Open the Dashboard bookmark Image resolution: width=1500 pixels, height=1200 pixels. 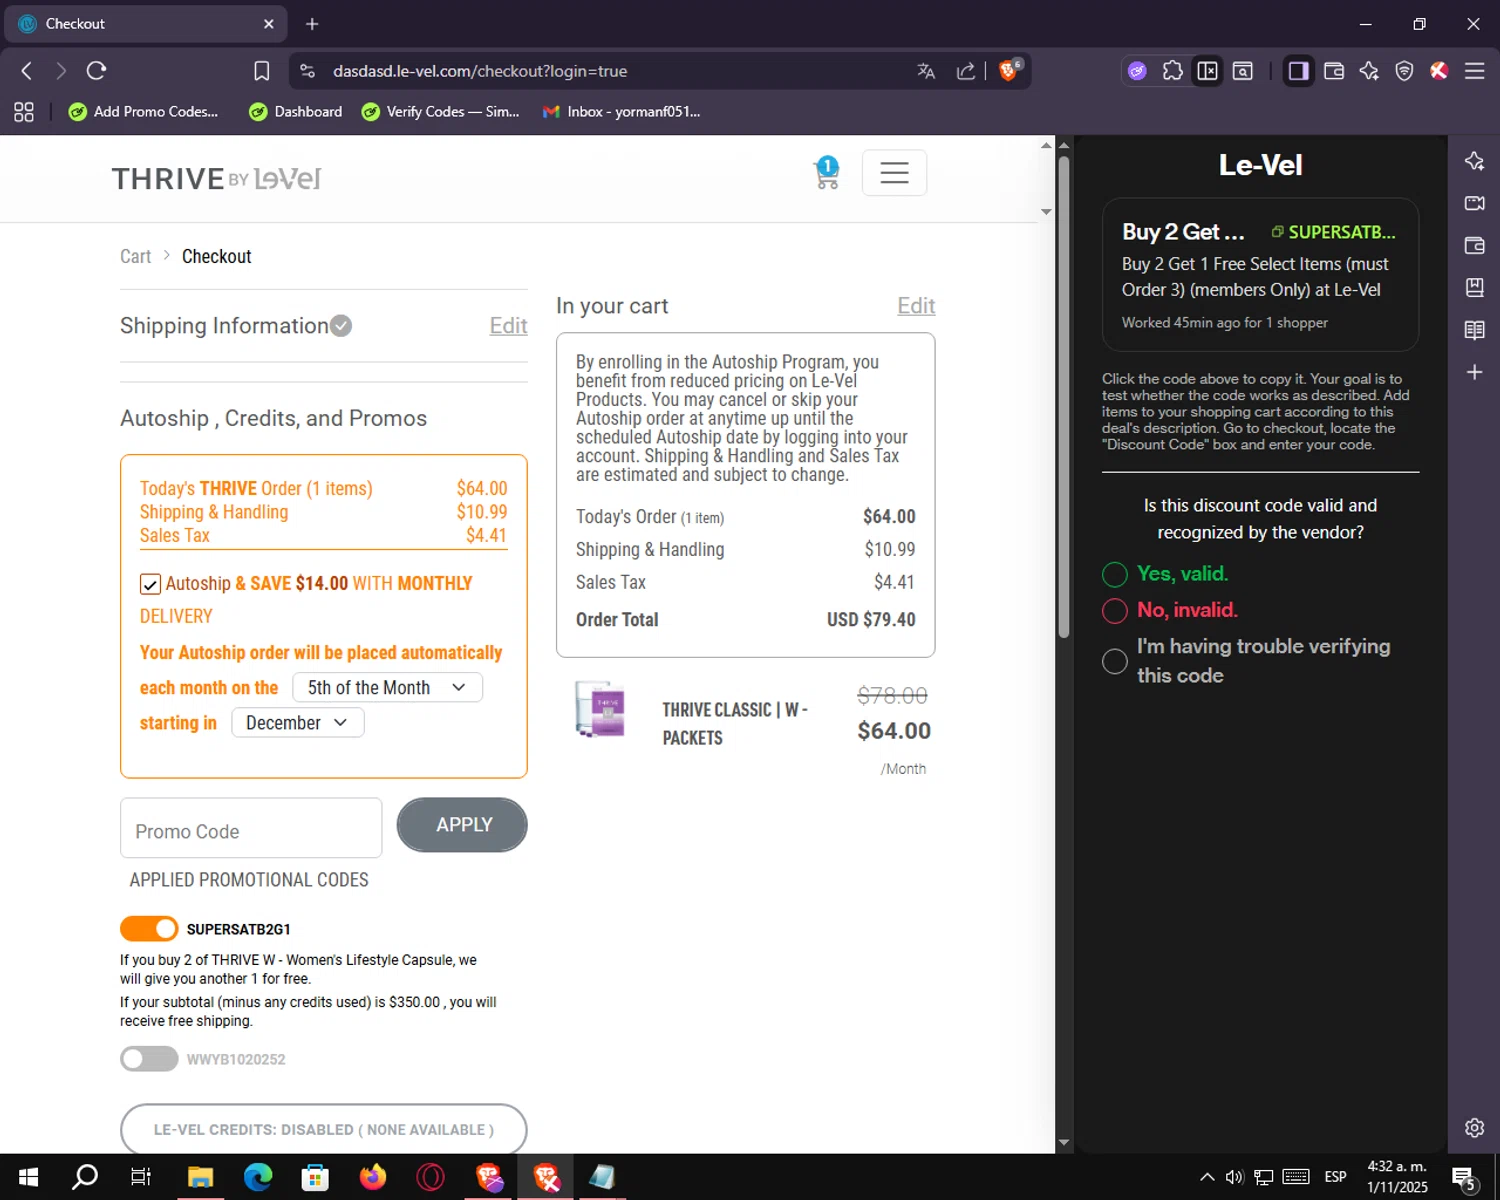[296, 112]
